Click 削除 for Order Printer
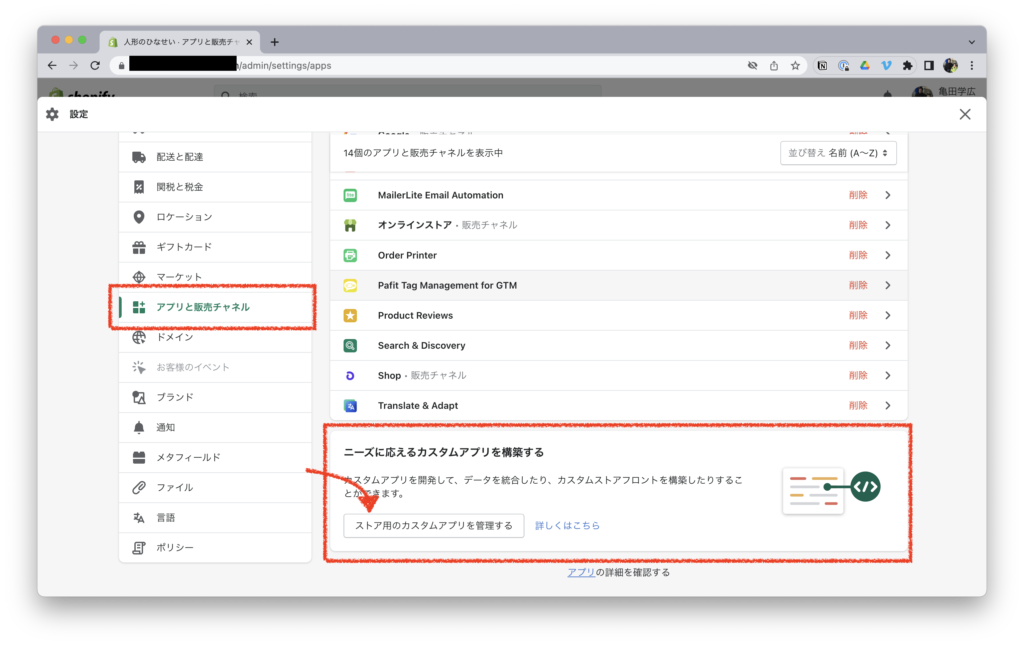The width and height of the screenshot is (1024, 646). [x=858, y=255]
